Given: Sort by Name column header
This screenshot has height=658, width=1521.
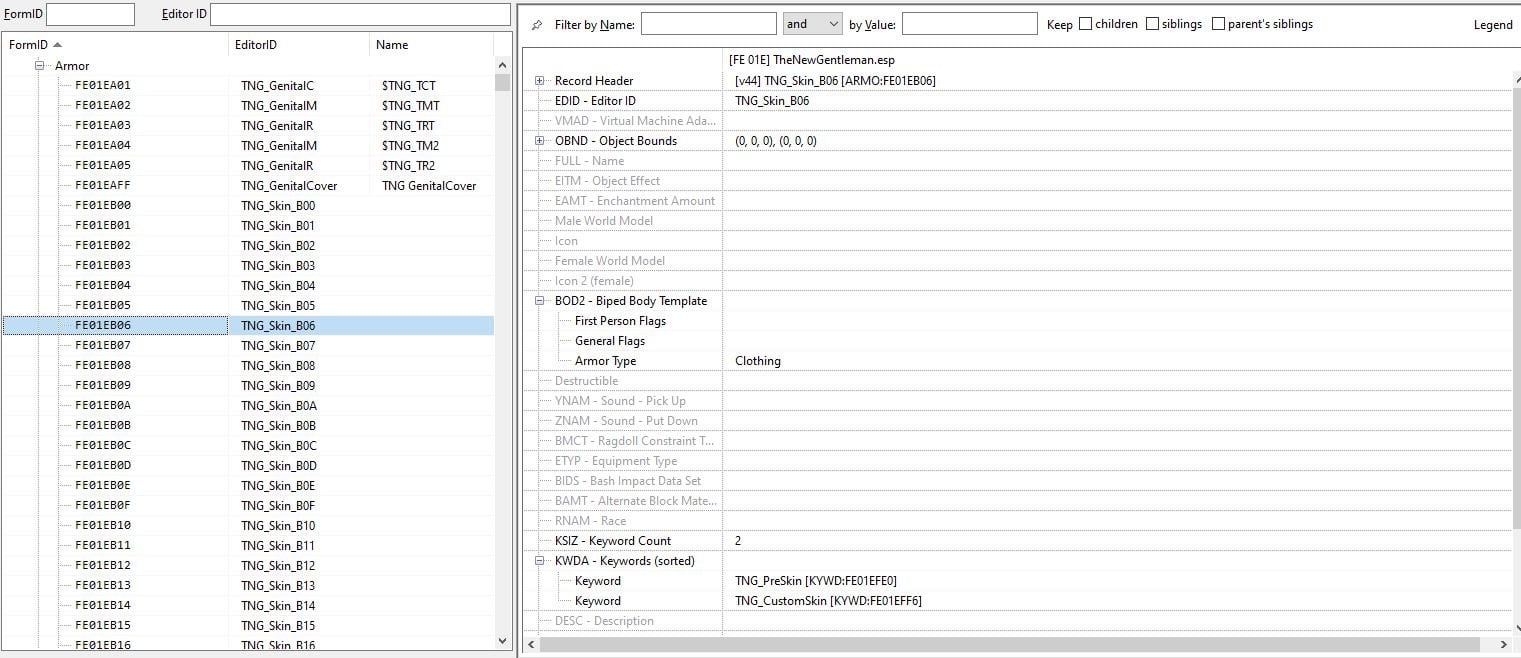Looking at the screenshot, I should 431,45.
